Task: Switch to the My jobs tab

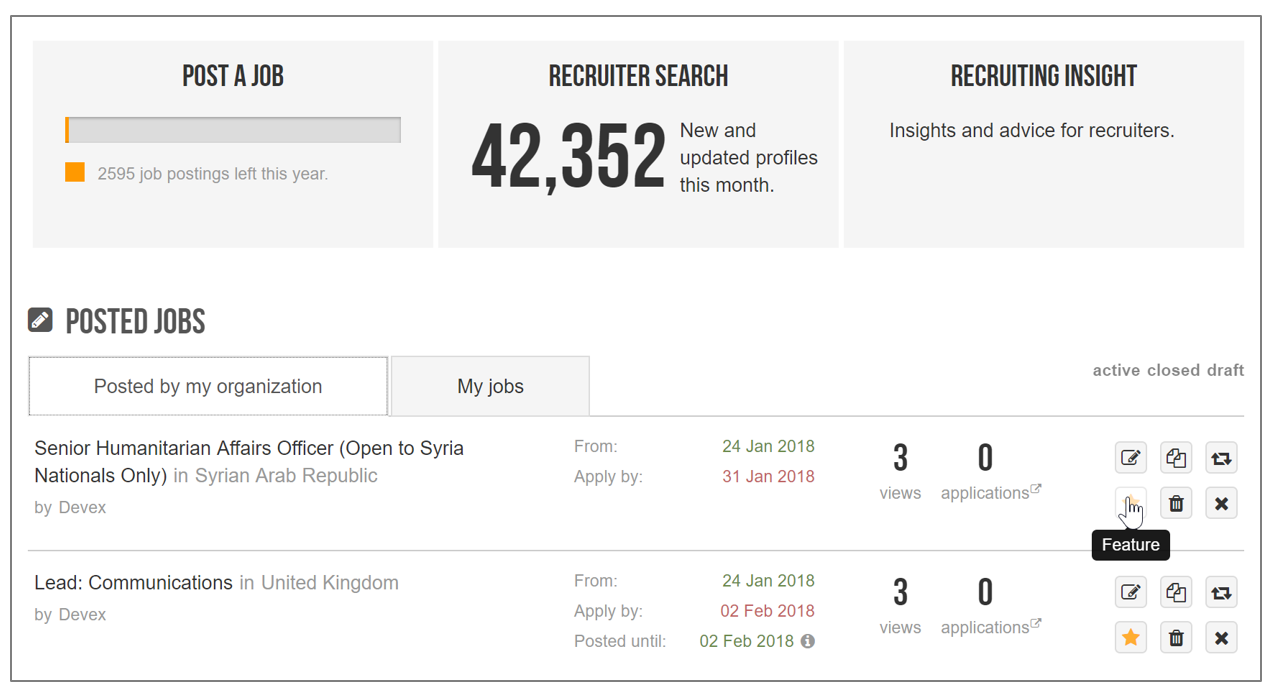Action: coord(490,386)
